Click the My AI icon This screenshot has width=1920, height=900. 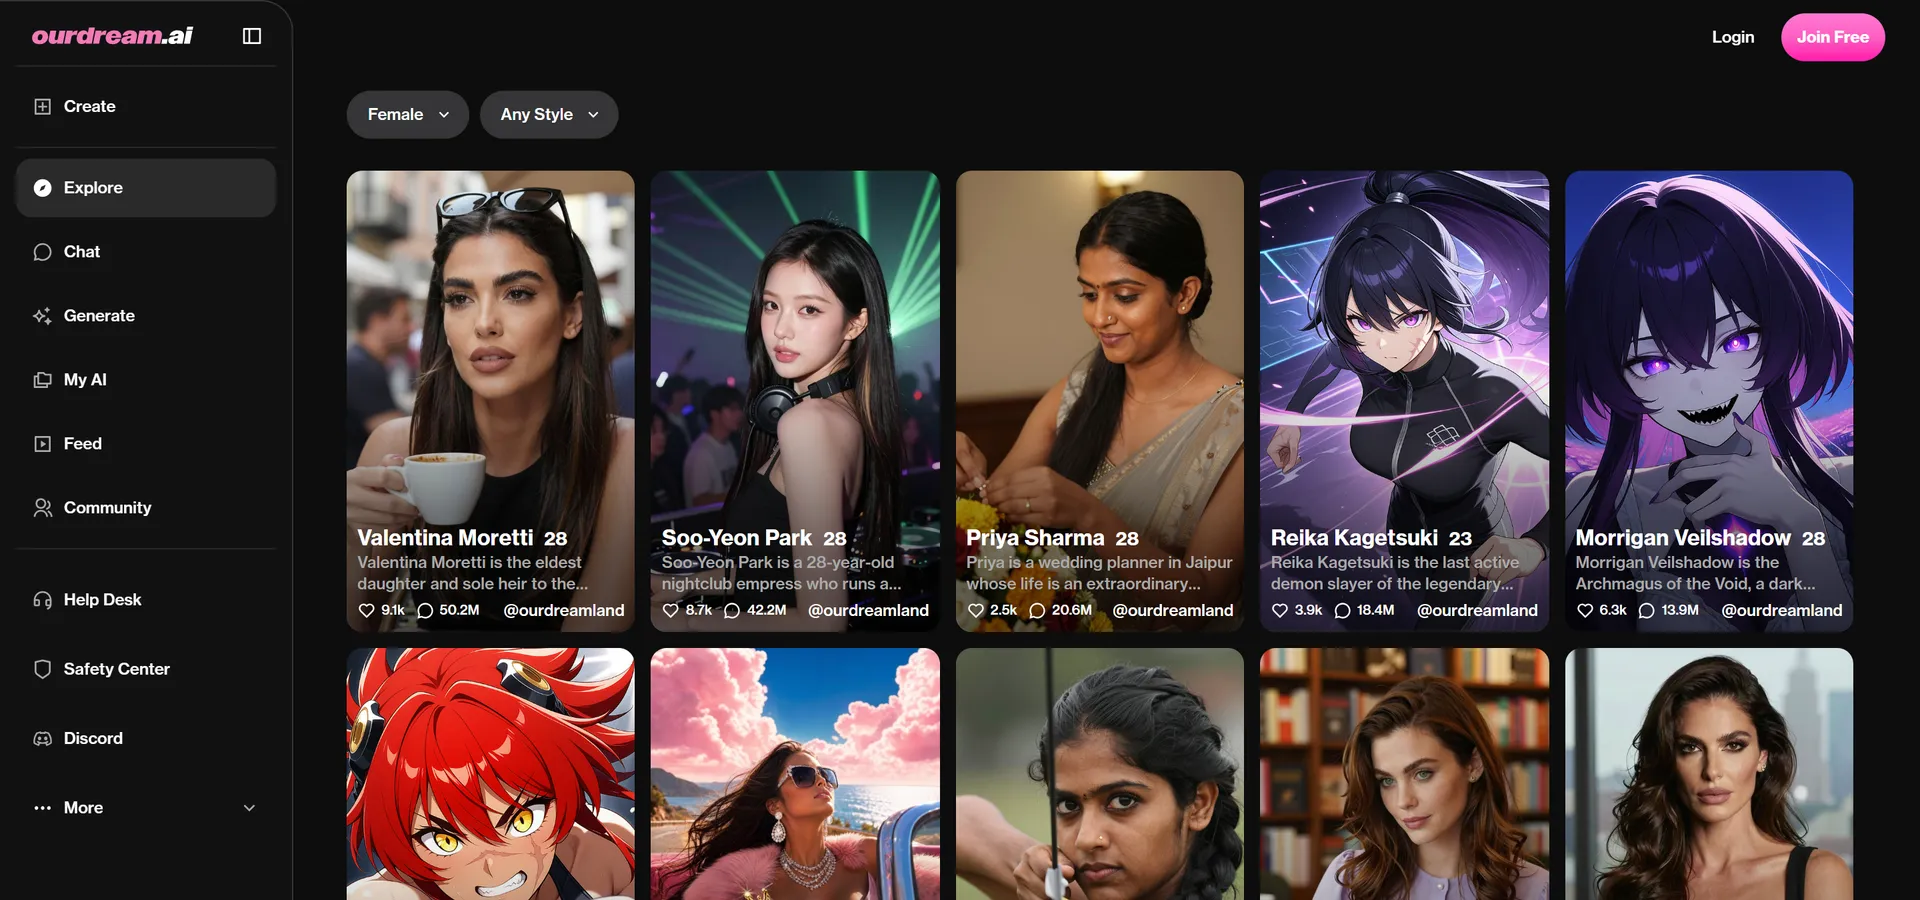pos(42,380)
